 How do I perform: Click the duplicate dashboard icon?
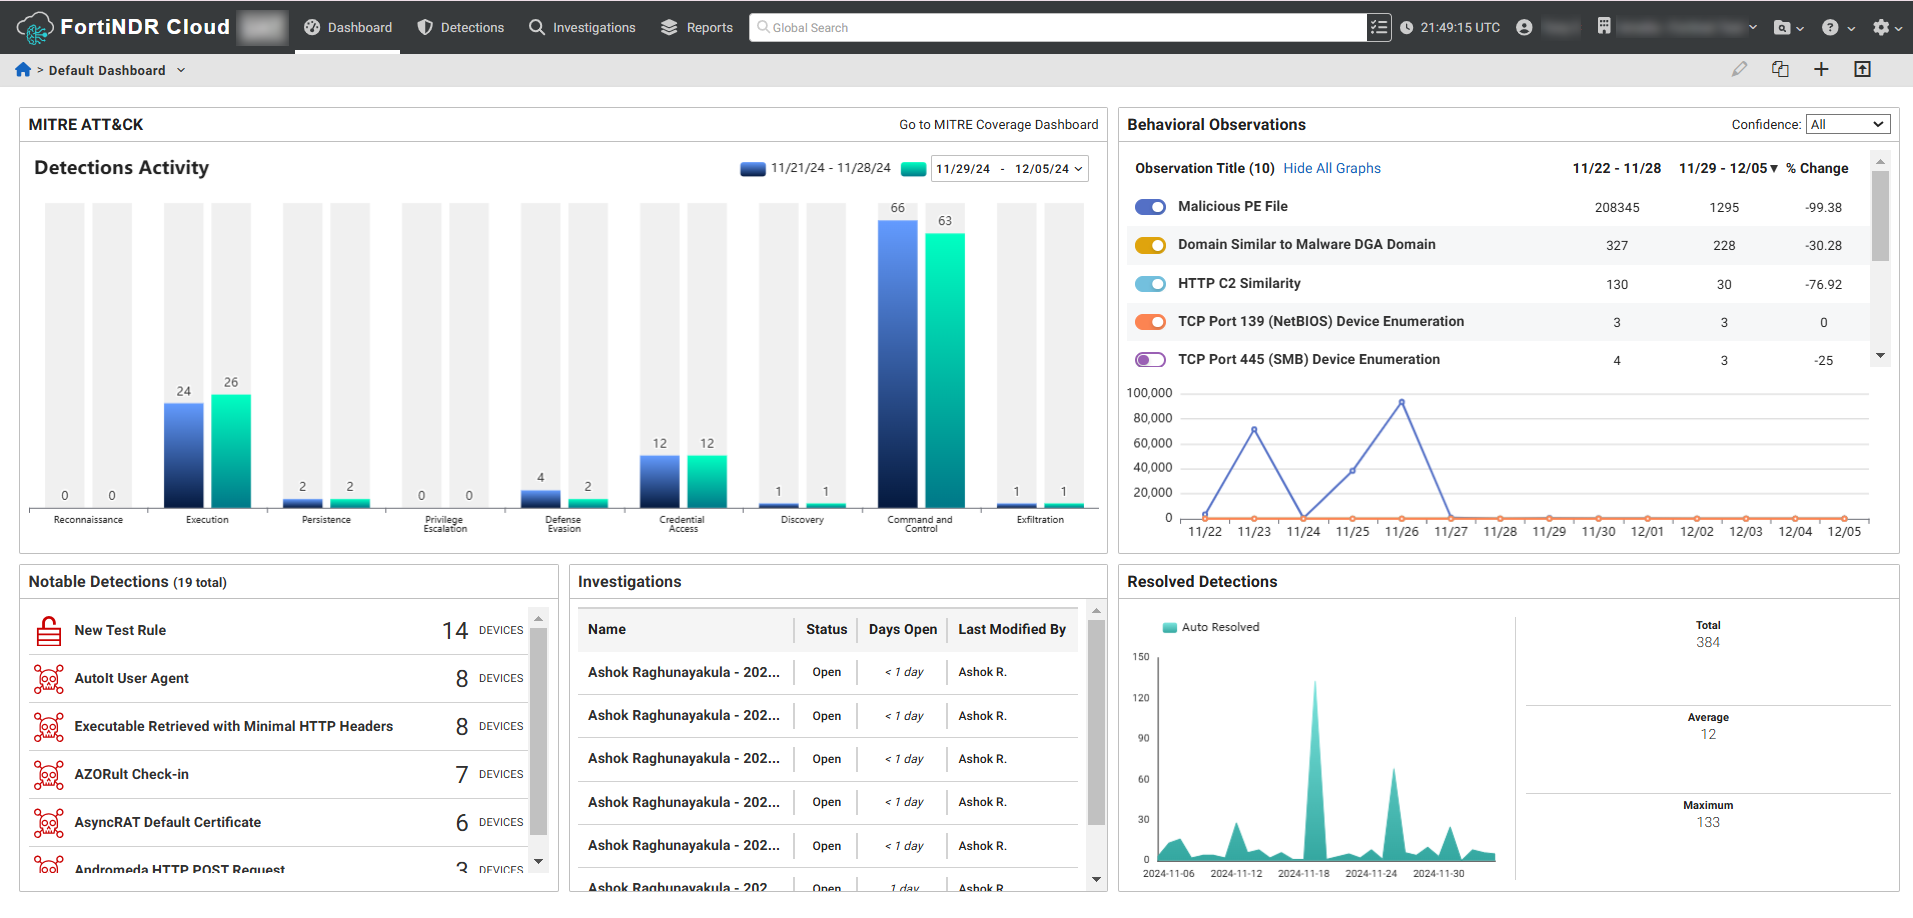coord(1780,69)
